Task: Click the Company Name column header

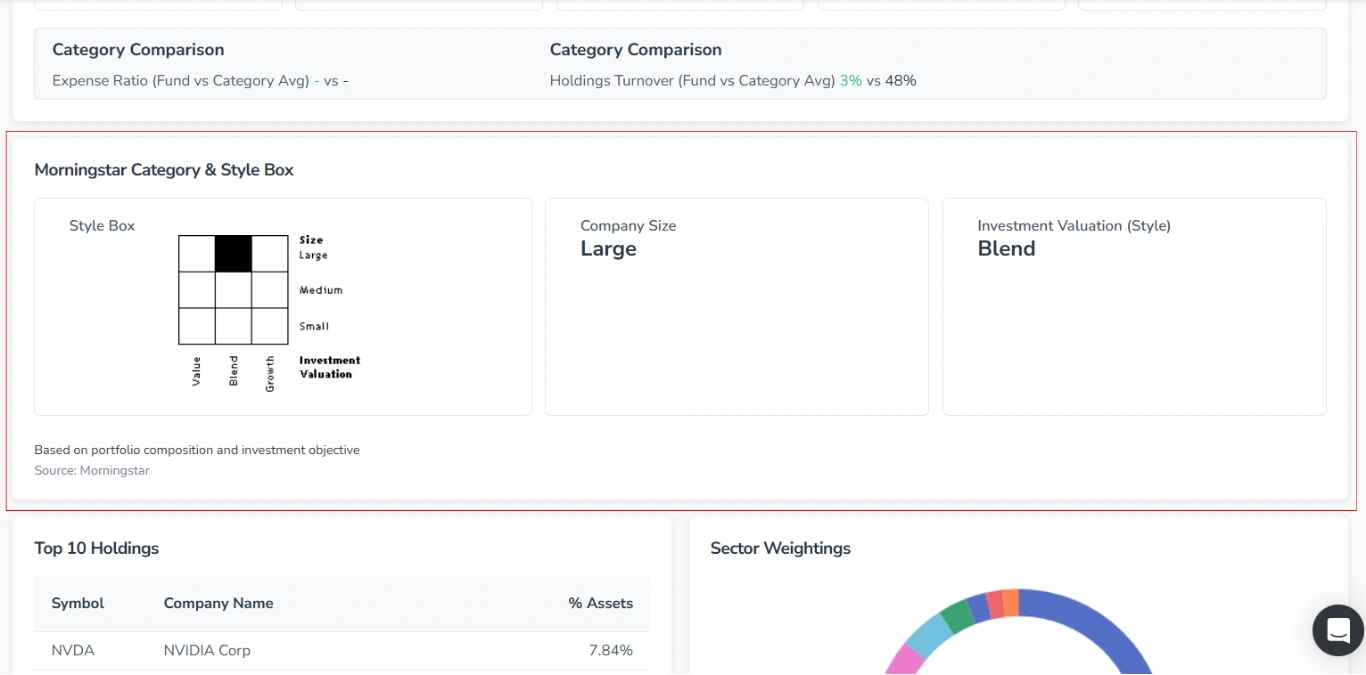Action: [x=218, y=603]
